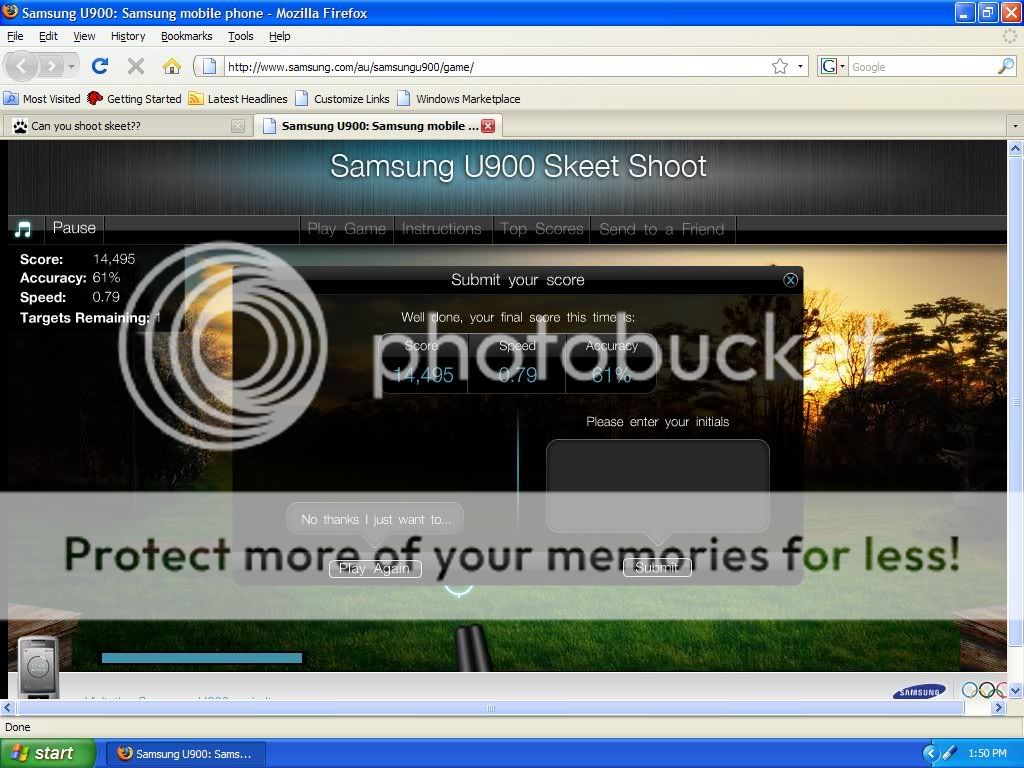Open the Bookmarks menu
The image size is (1024, 768).
[x=187, y=36]
